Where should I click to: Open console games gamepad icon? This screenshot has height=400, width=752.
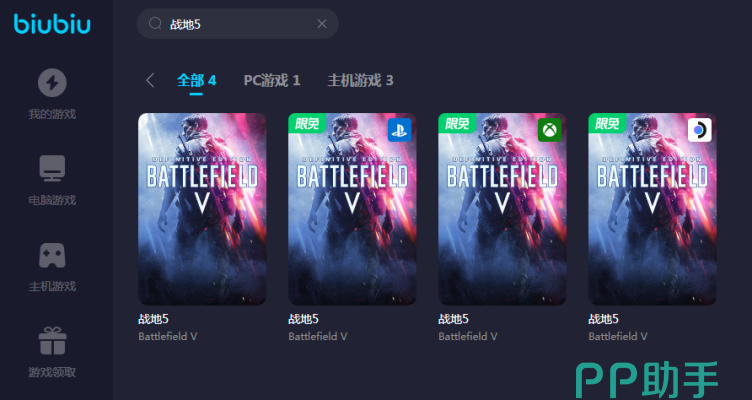(x=52, y=255)
